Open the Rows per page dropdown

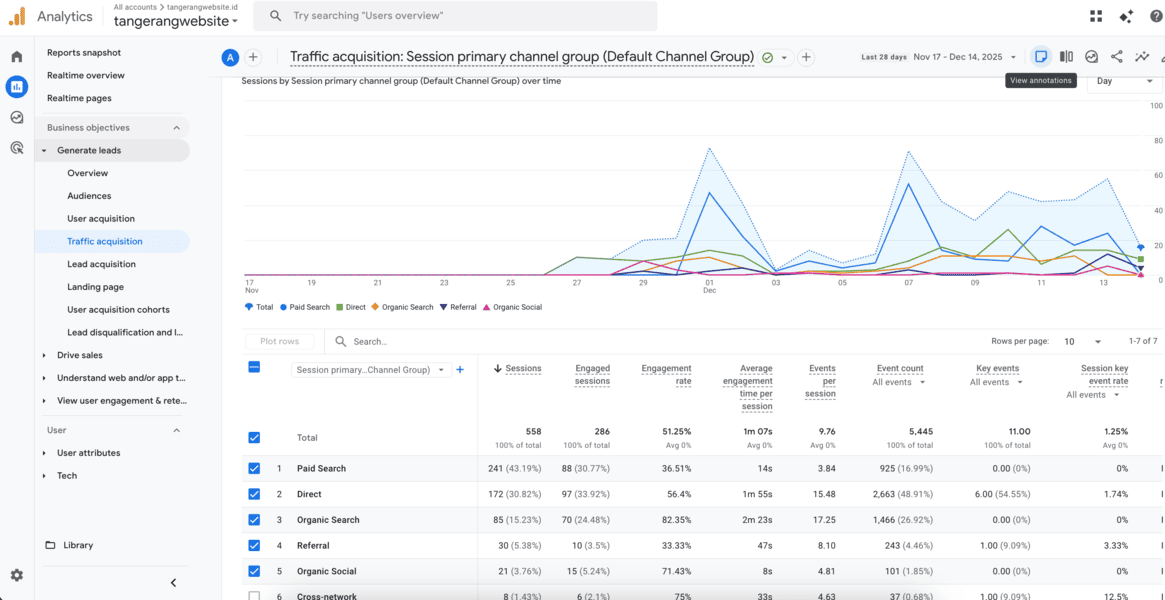[x=1082, y=342]
